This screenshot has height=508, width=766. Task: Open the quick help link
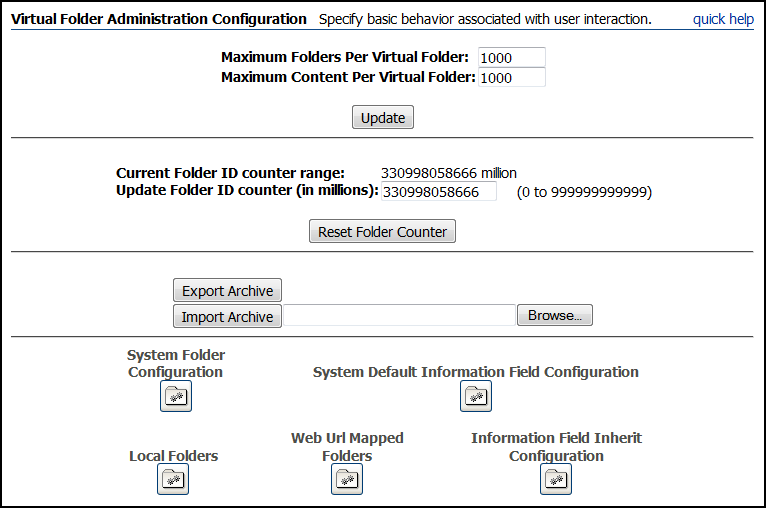[723, 19]
